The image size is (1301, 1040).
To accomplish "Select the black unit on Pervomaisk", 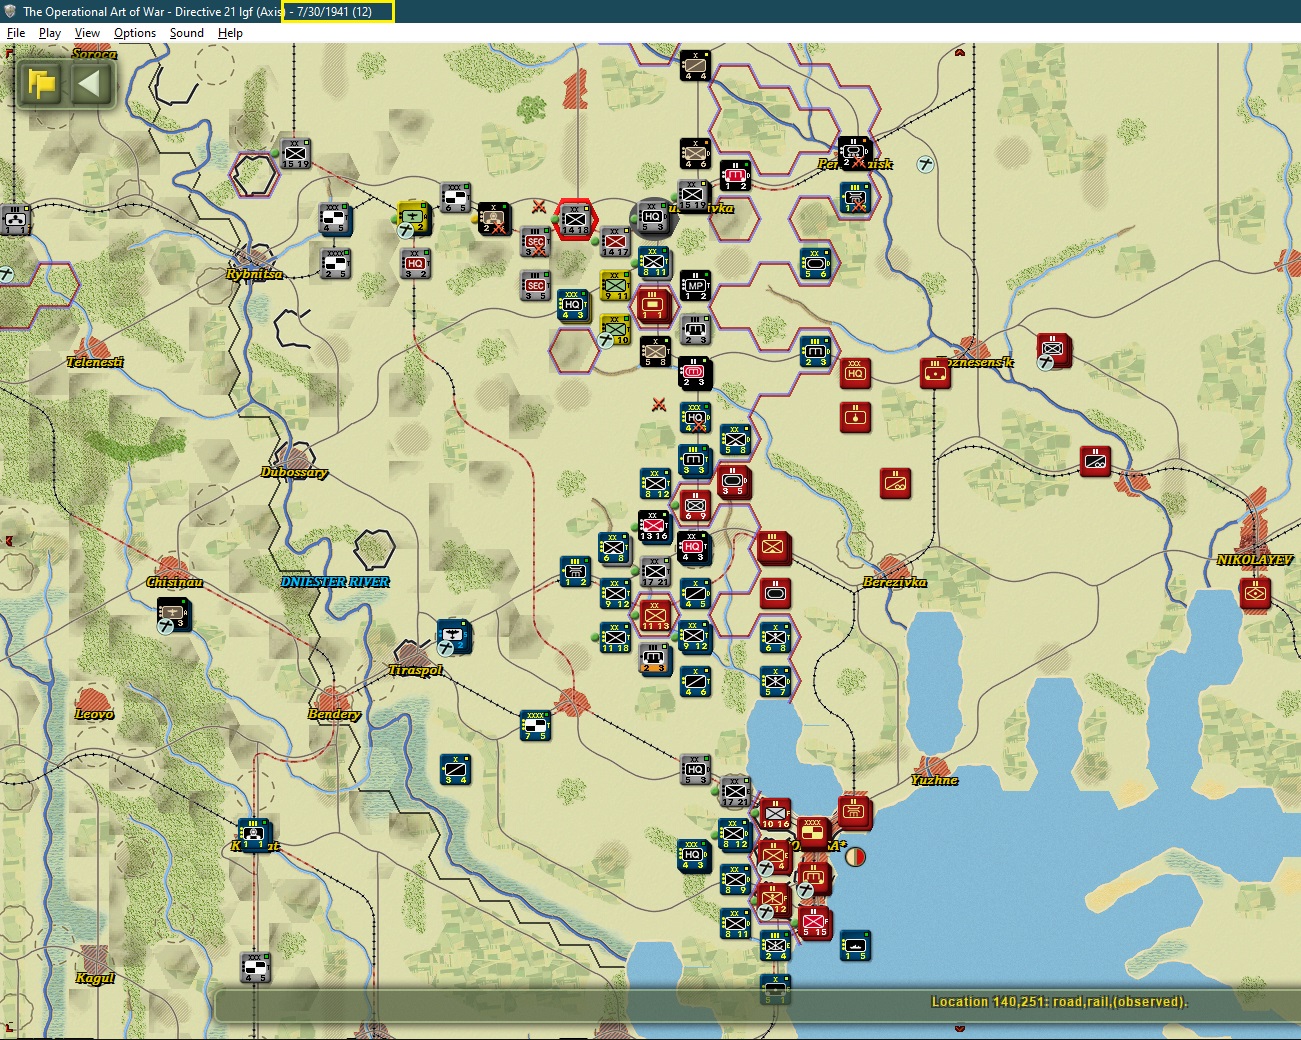I will tap(854, 153).
